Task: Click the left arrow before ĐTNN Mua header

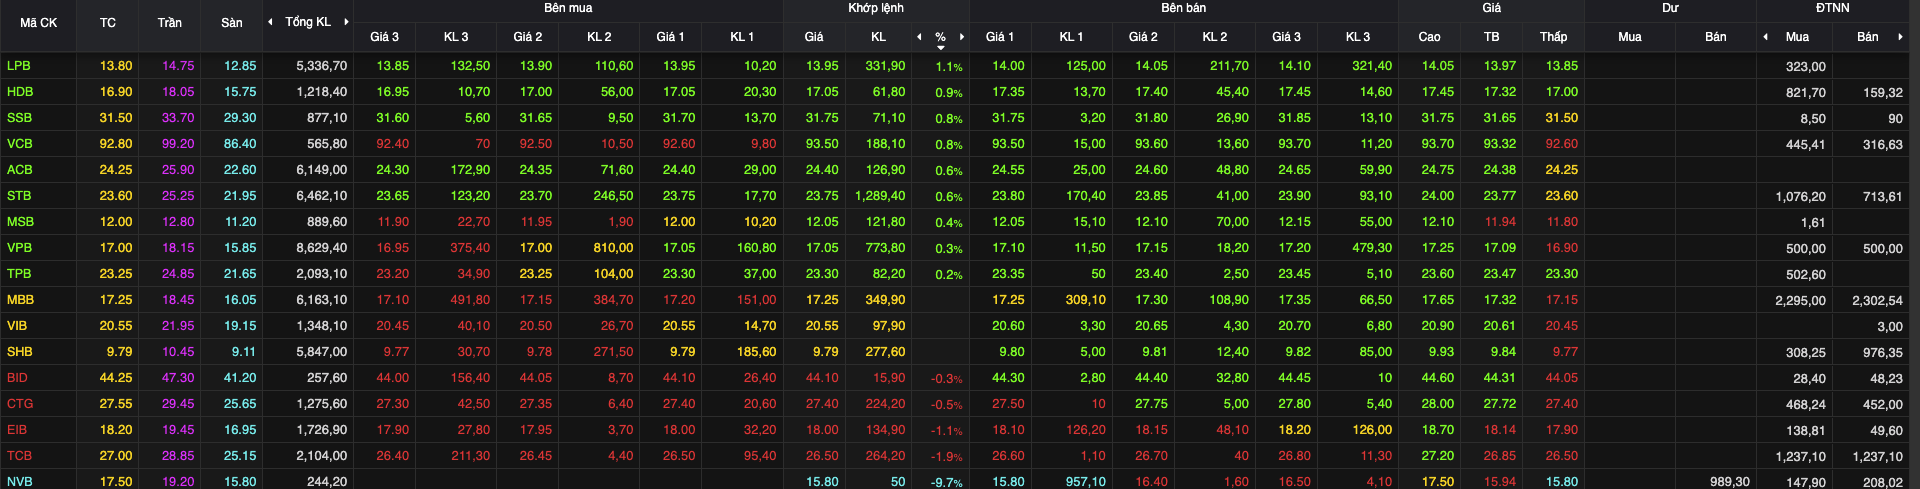Action: click(1765, 37)
